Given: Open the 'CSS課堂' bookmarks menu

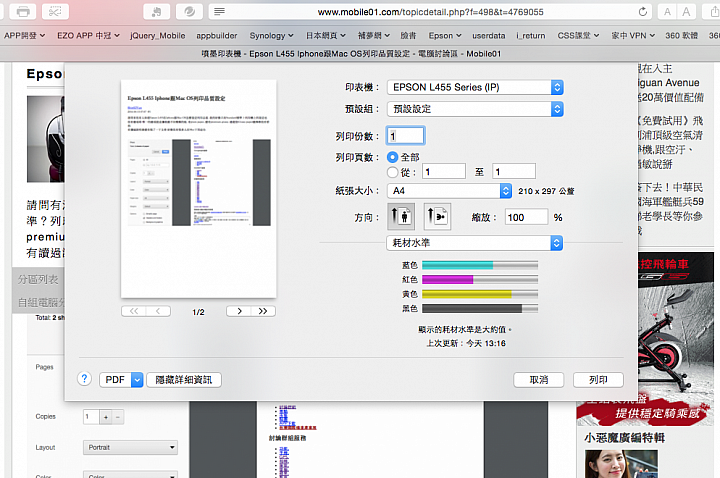Looking at the screenshot, I should click(578, 35).
